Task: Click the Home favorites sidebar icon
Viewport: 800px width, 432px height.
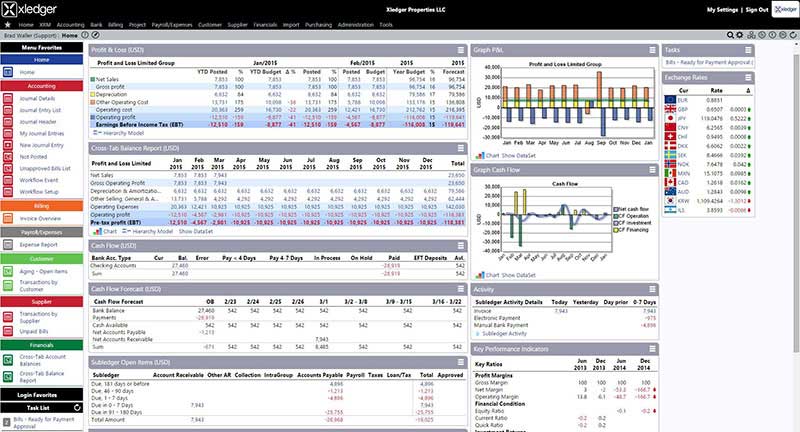Action: pyautogui.click(x=8, y=72)
